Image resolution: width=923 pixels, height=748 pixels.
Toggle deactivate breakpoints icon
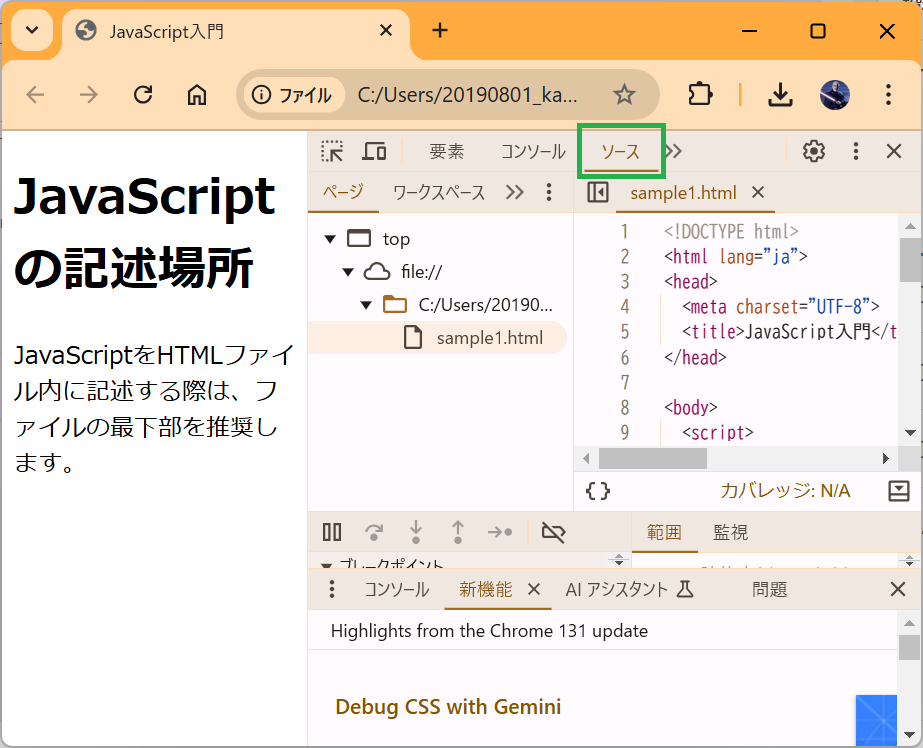[553, 533]
